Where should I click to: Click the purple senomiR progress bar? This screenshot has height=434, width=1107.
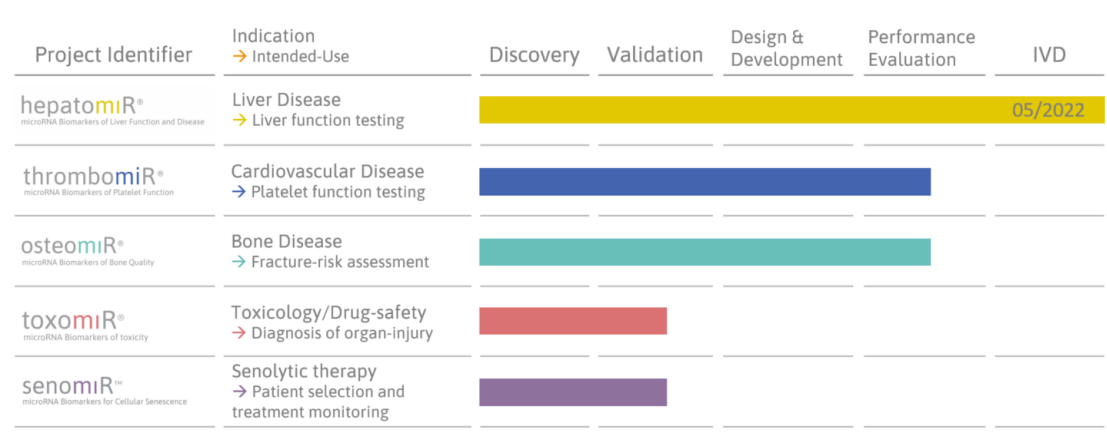(x=572, y=392)
